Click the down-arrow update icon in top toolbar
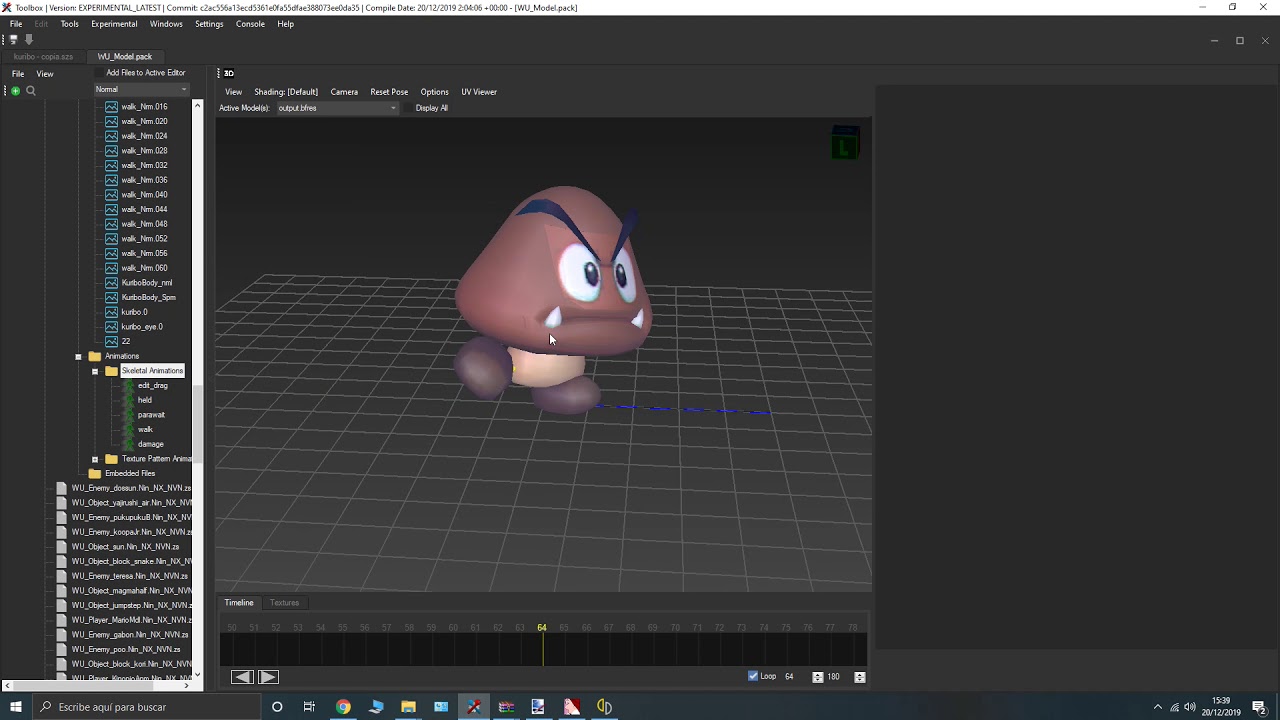 pos(29,40)
